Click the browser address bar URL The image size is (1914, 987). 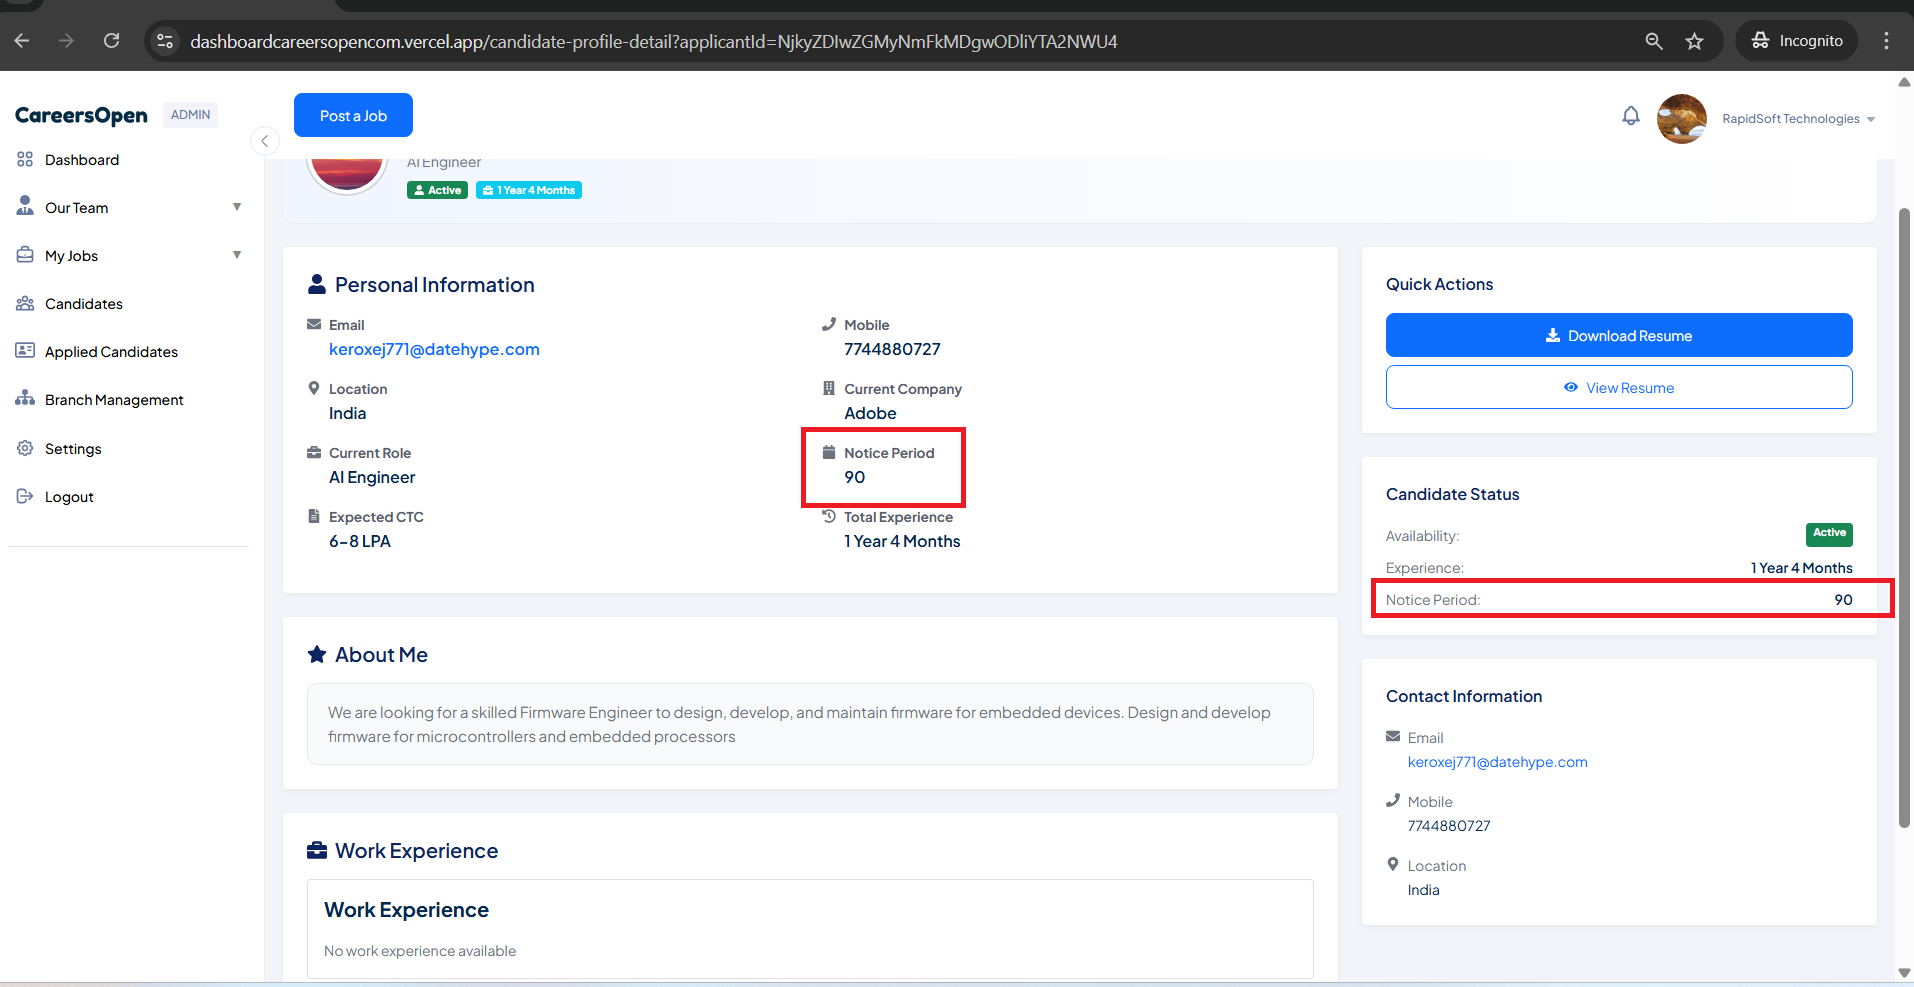pyautogui.click(x=653, y=41)
